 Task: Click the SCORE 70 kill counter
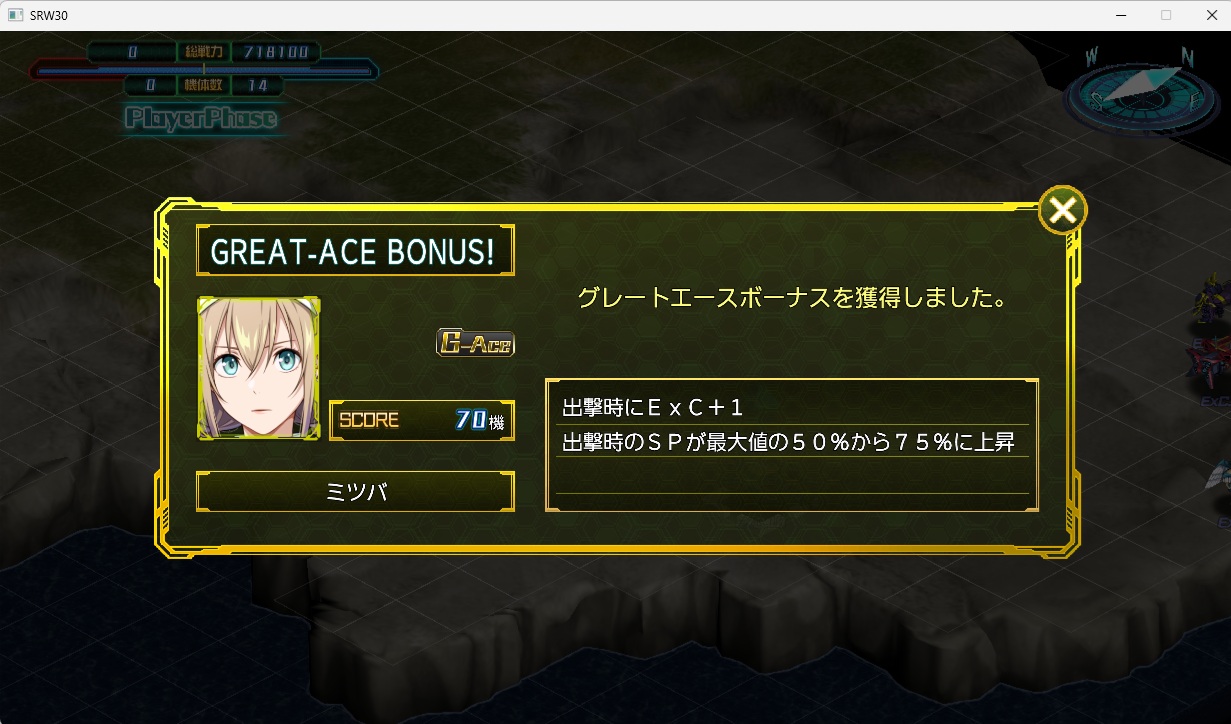[x=422, y=420]
